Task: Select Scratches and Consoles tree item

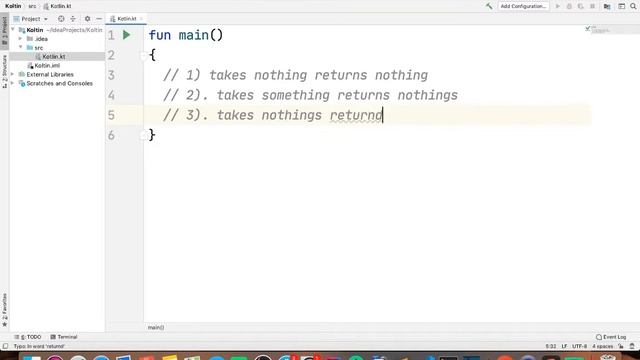Action: tap(59, 84)
